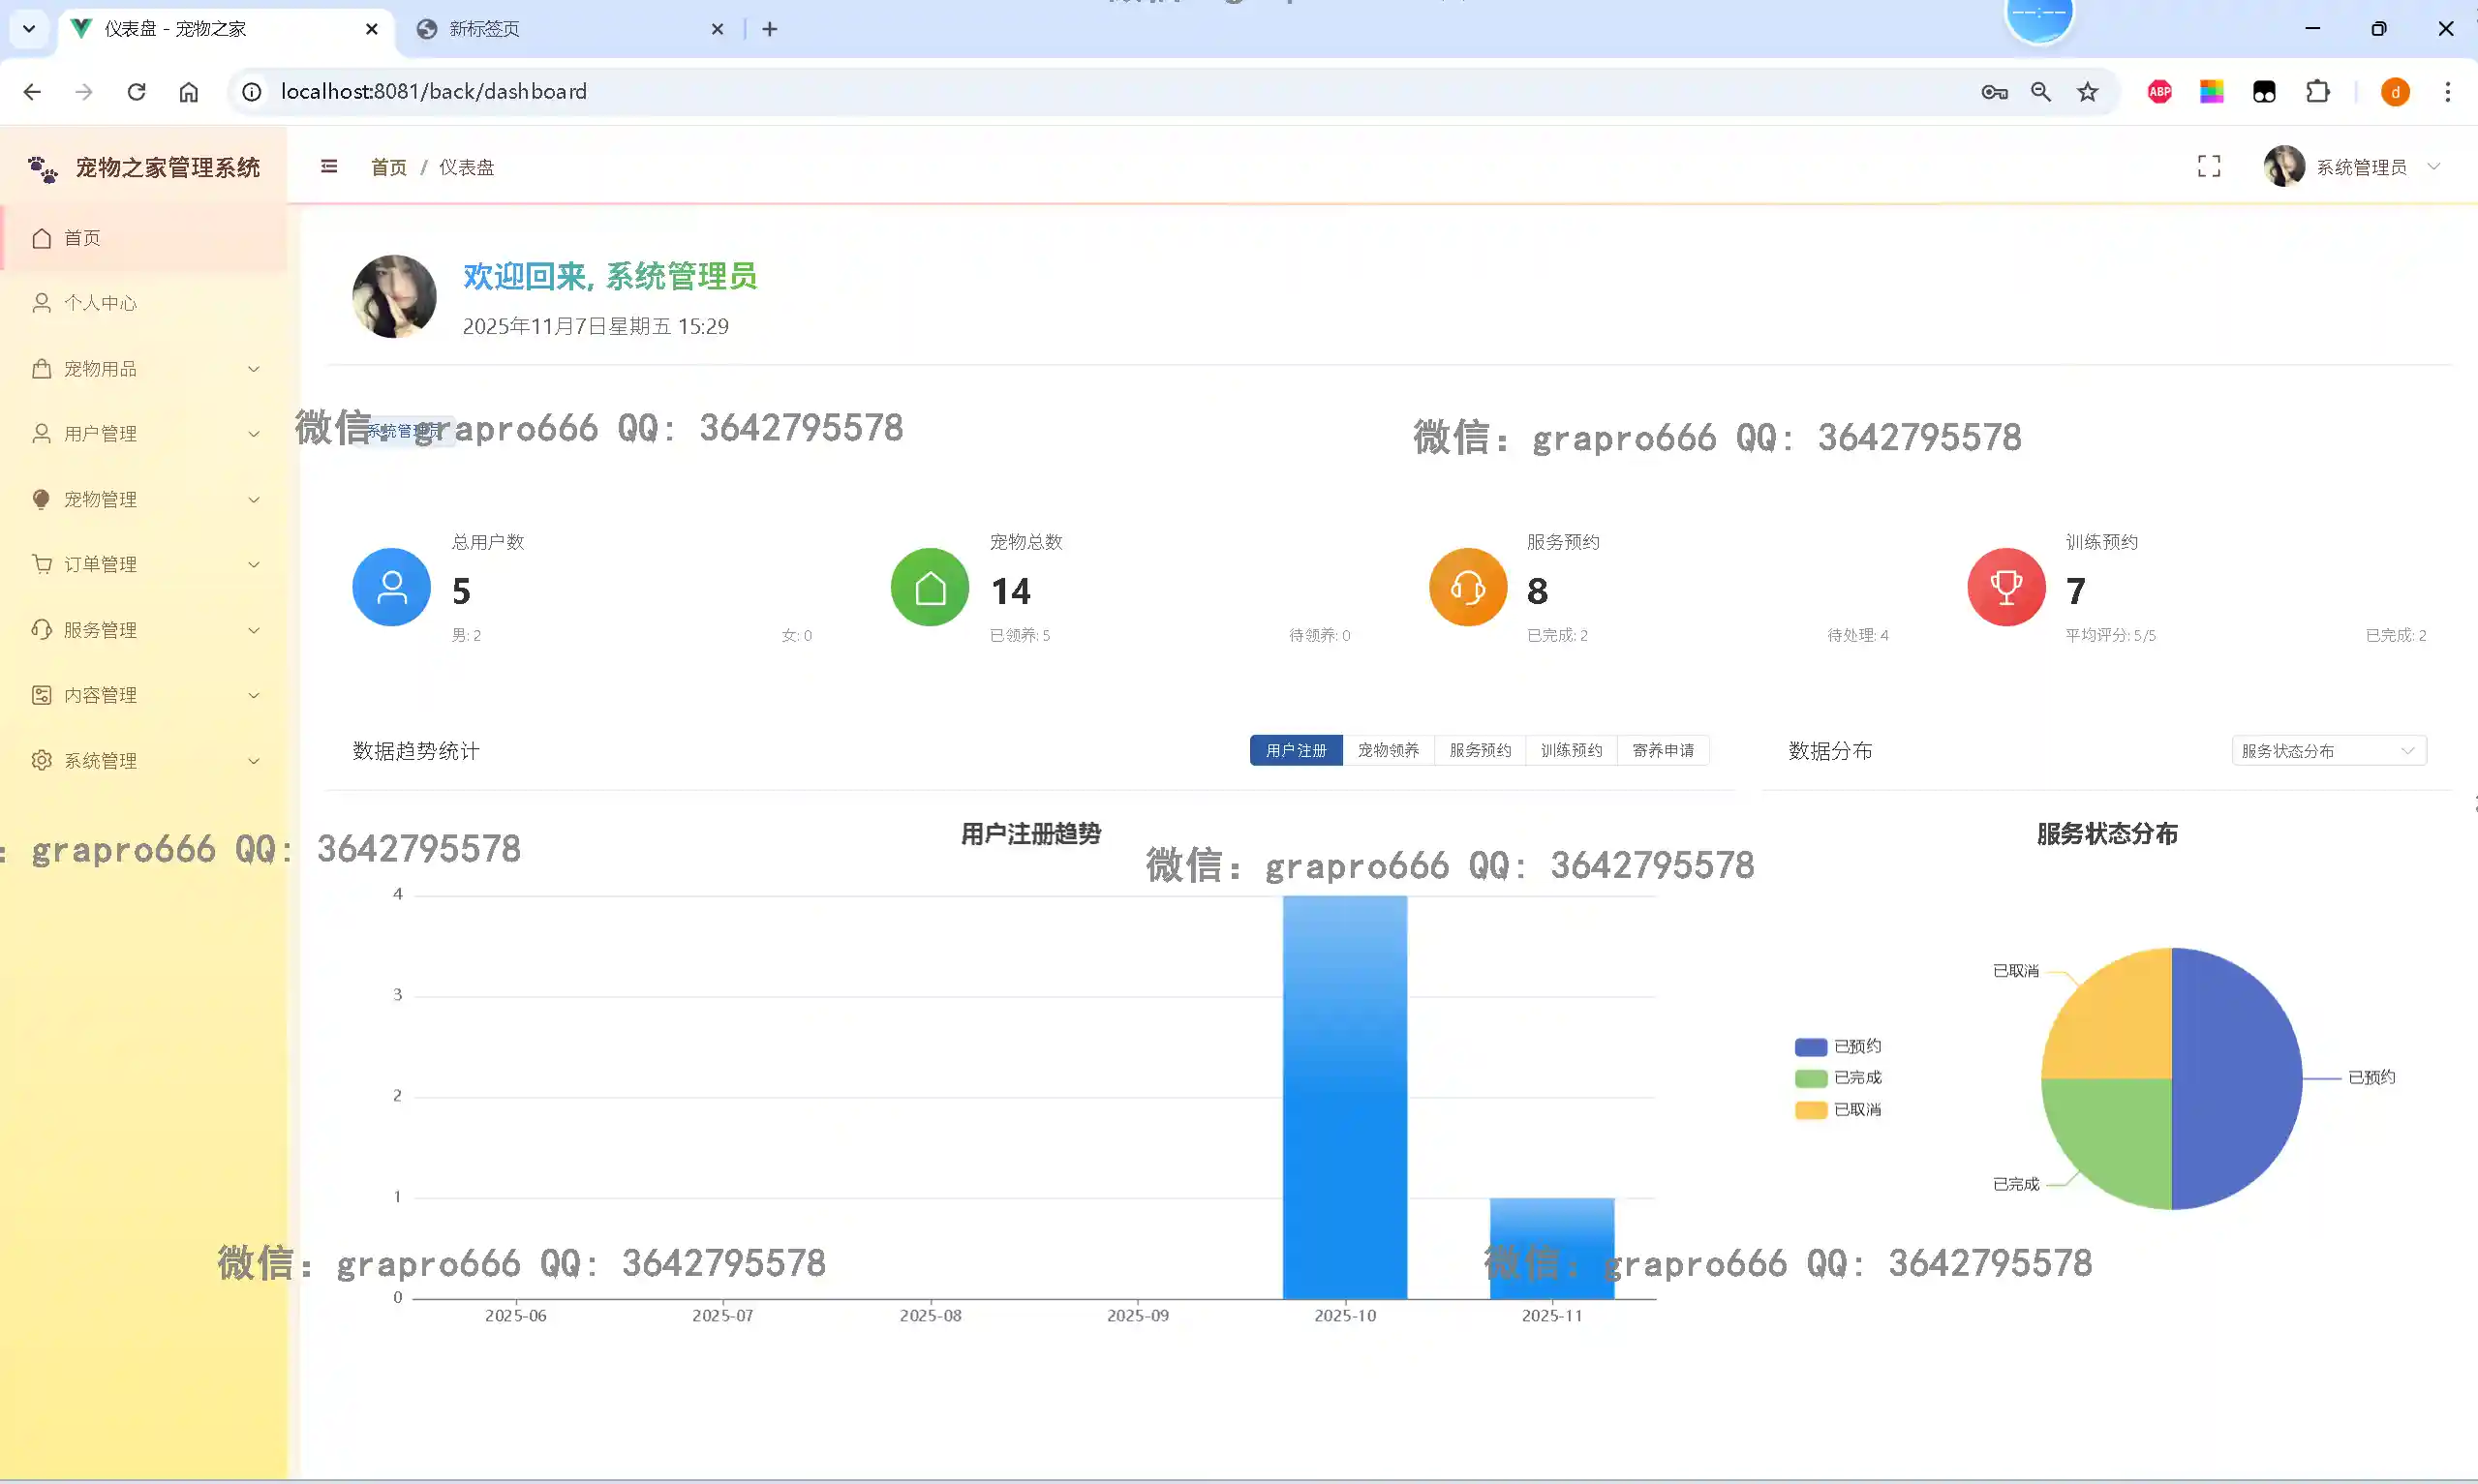
Task: Click the green pet count home icon
Action: click(929, 587)
